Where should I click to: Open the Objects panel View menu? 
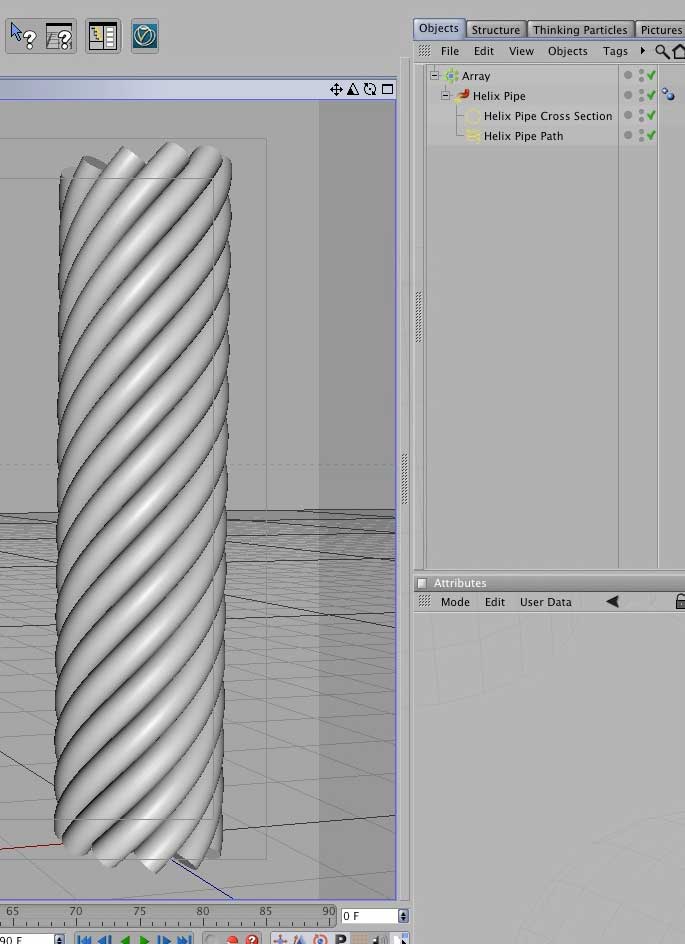click(521, 51)
